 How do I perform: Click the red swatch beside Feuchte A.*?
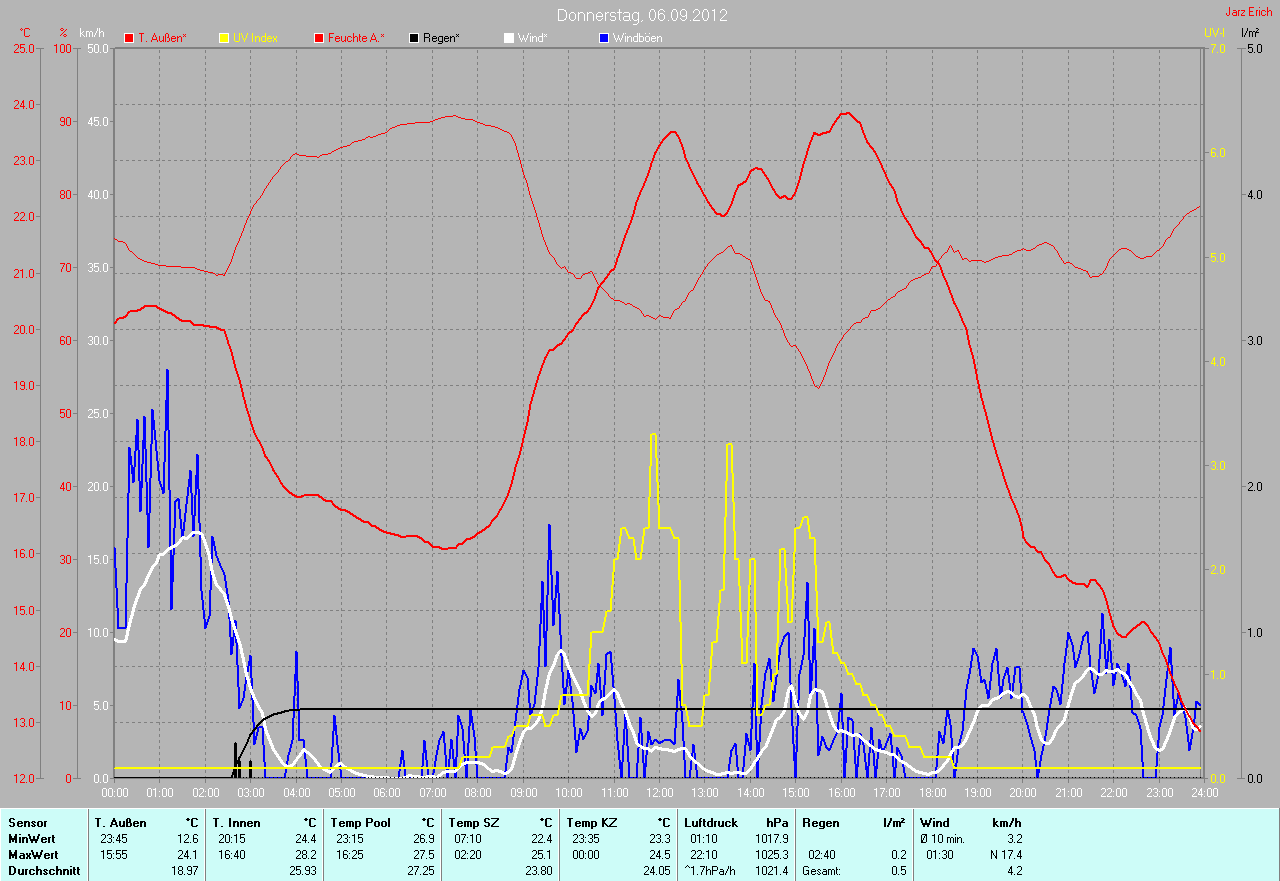[319, 38]
